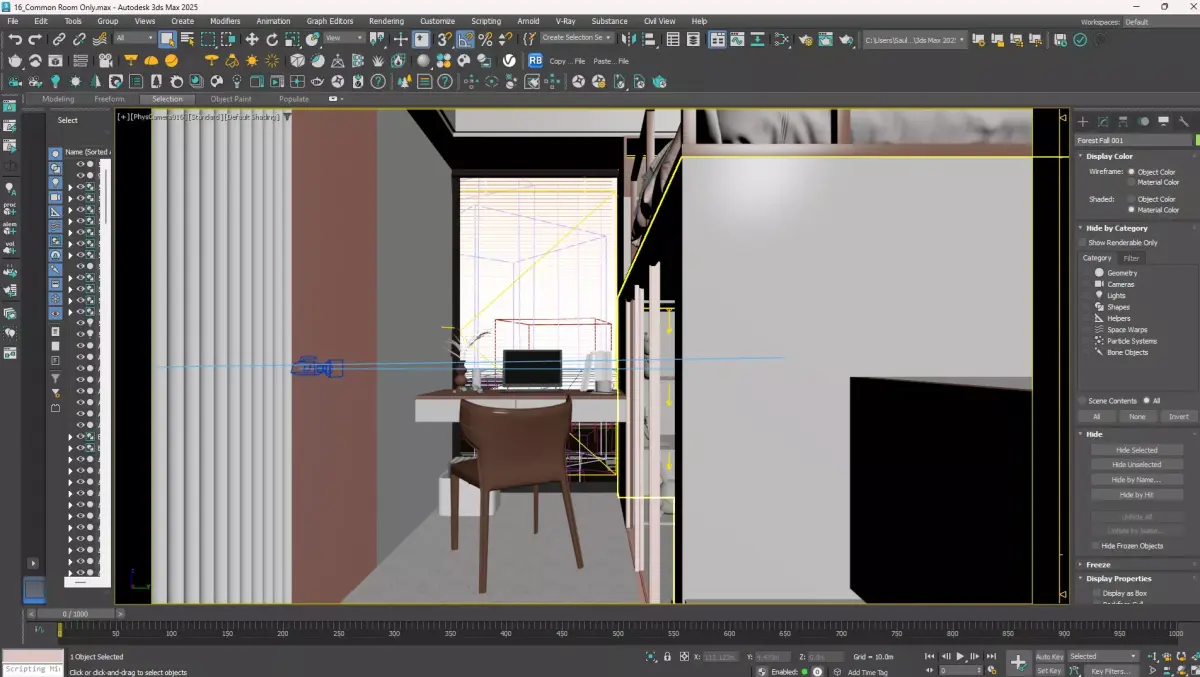Collapse the Hide by Category rollout
Image resolution: width=1200 pixels, height=677 pixels.
click(1117, 228)
